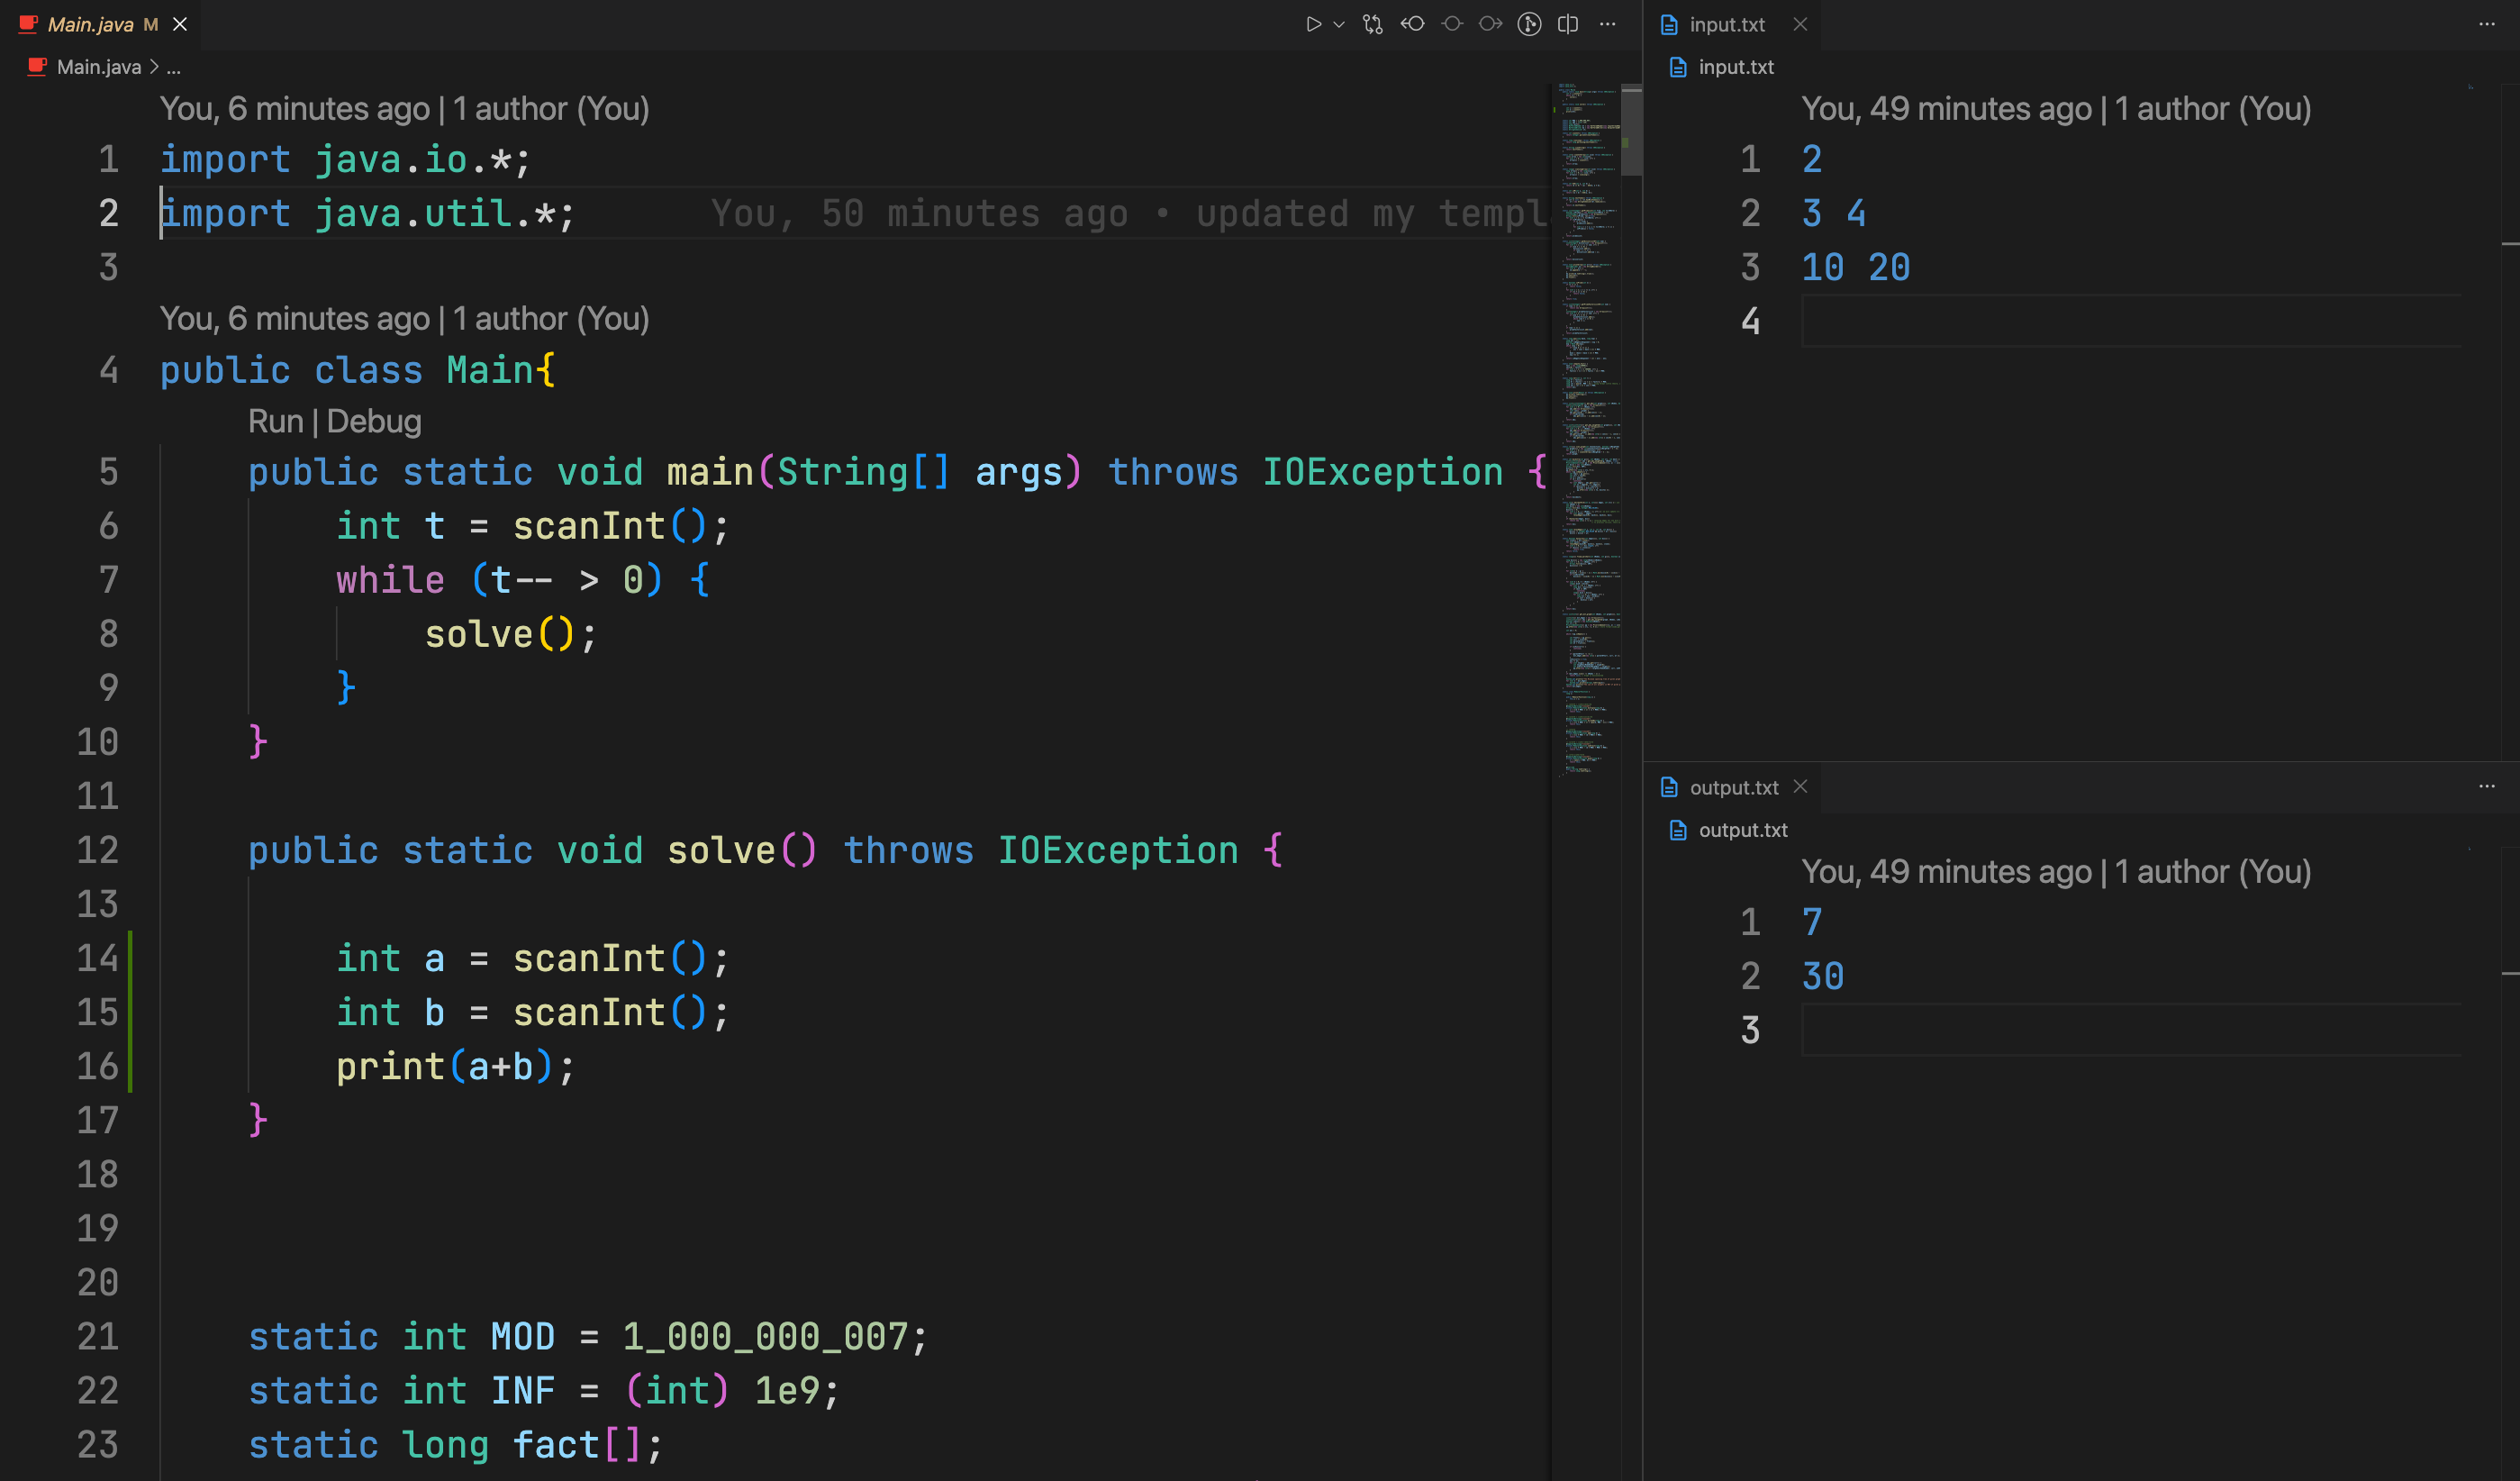2520x1481 pixels.
Task: Go to next revision icon
Action: 1490,24
